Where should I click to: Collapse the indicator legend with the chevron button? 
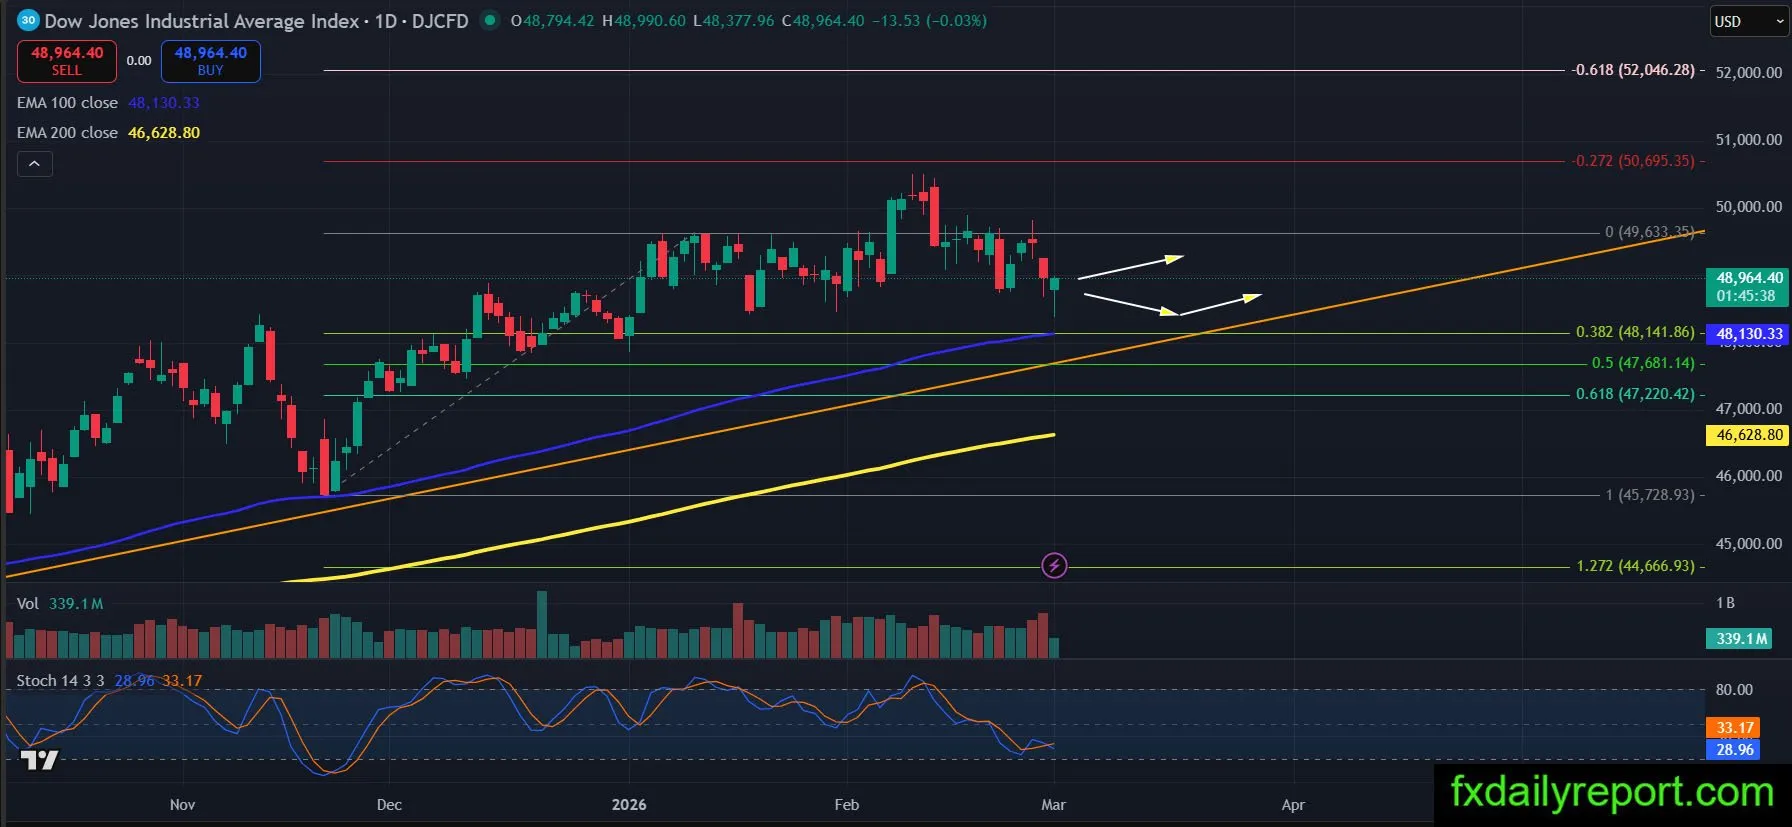[x=34, y=164]
